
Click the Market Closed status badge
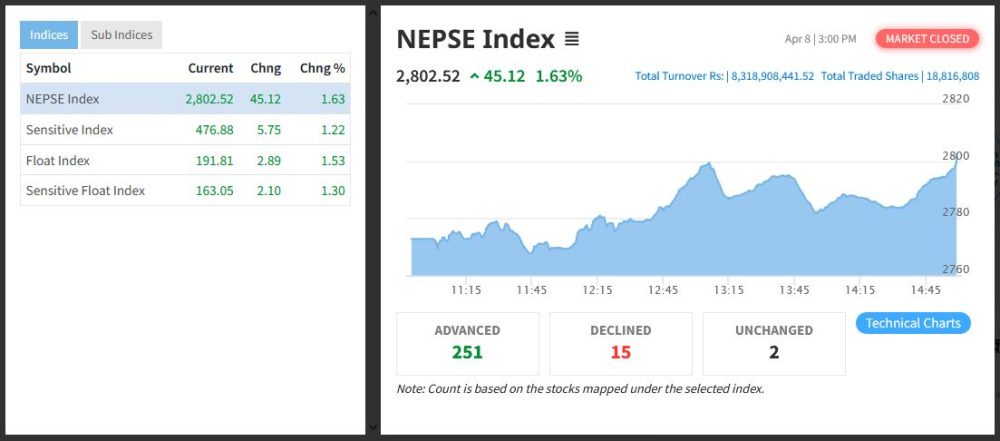coord(927,39)
